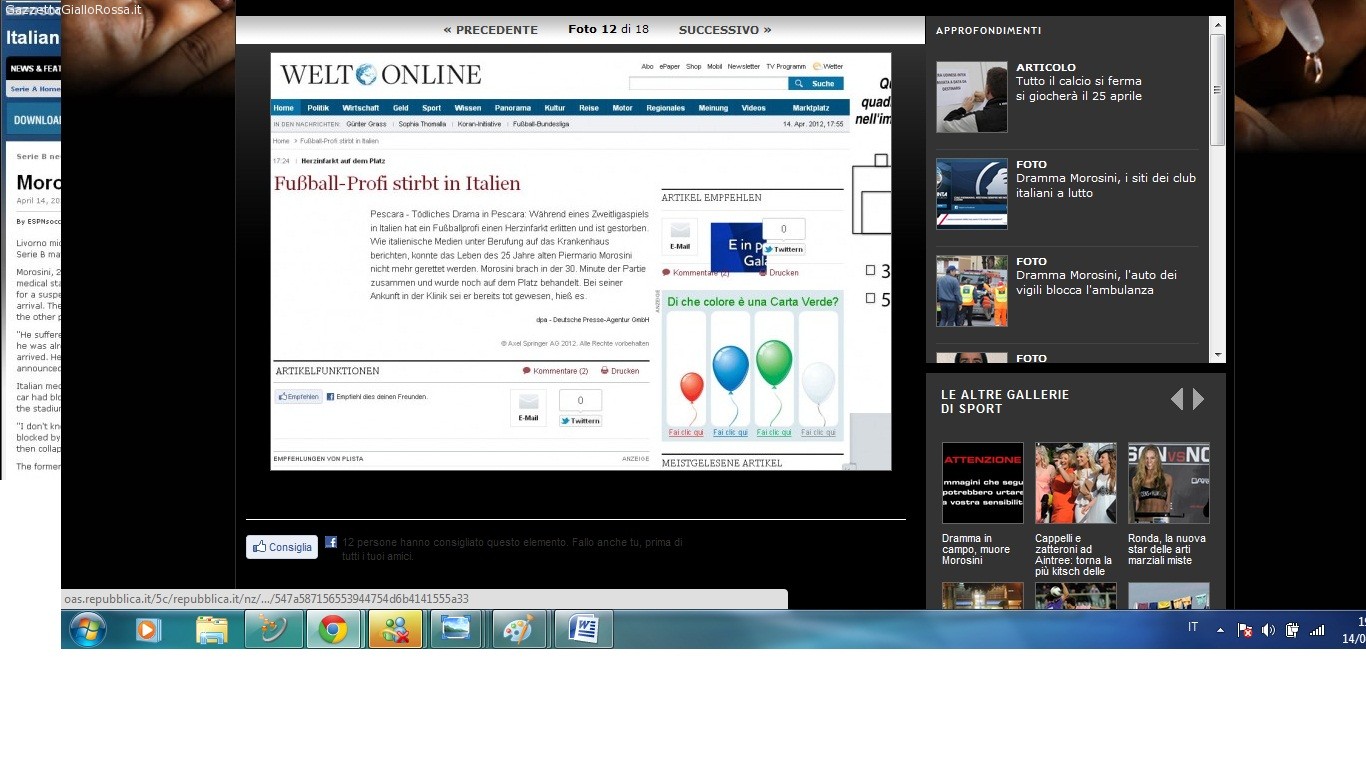Click the 'Fußball-Profi stirbt in Italien' headline
The image size is (1366, 768).
397,183
